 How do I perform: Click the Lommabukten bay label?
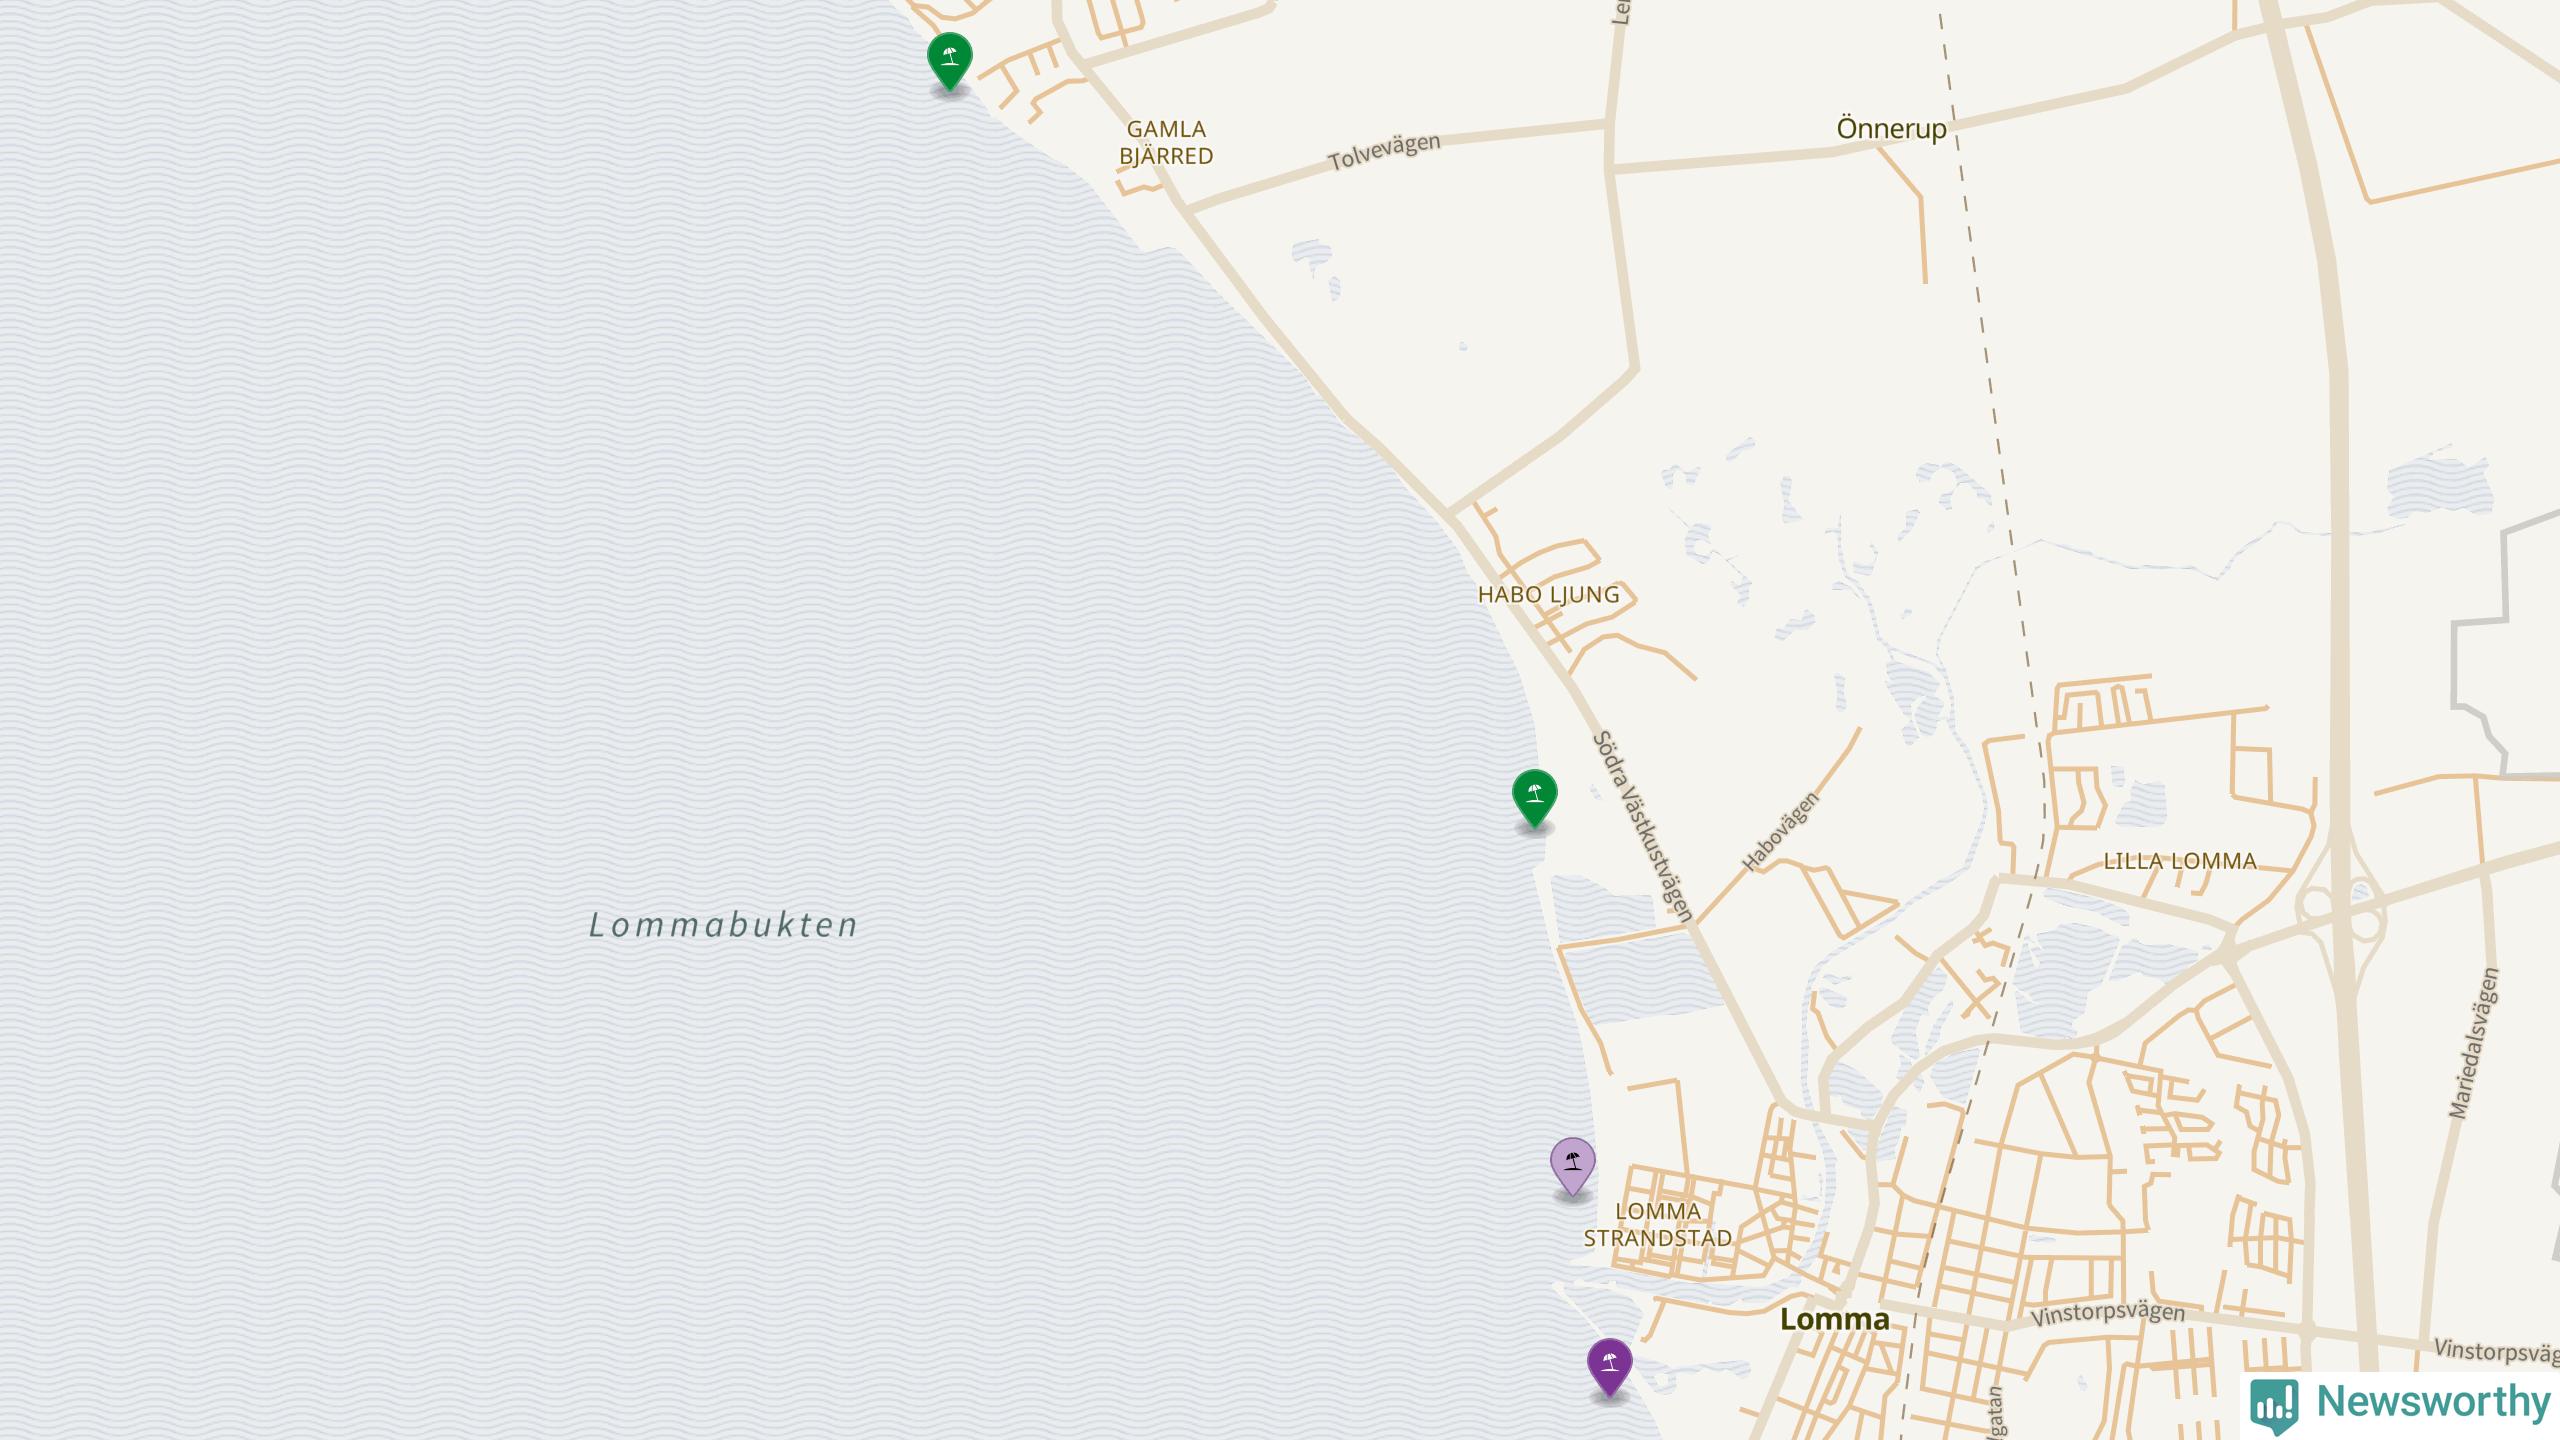coord(723,925)
